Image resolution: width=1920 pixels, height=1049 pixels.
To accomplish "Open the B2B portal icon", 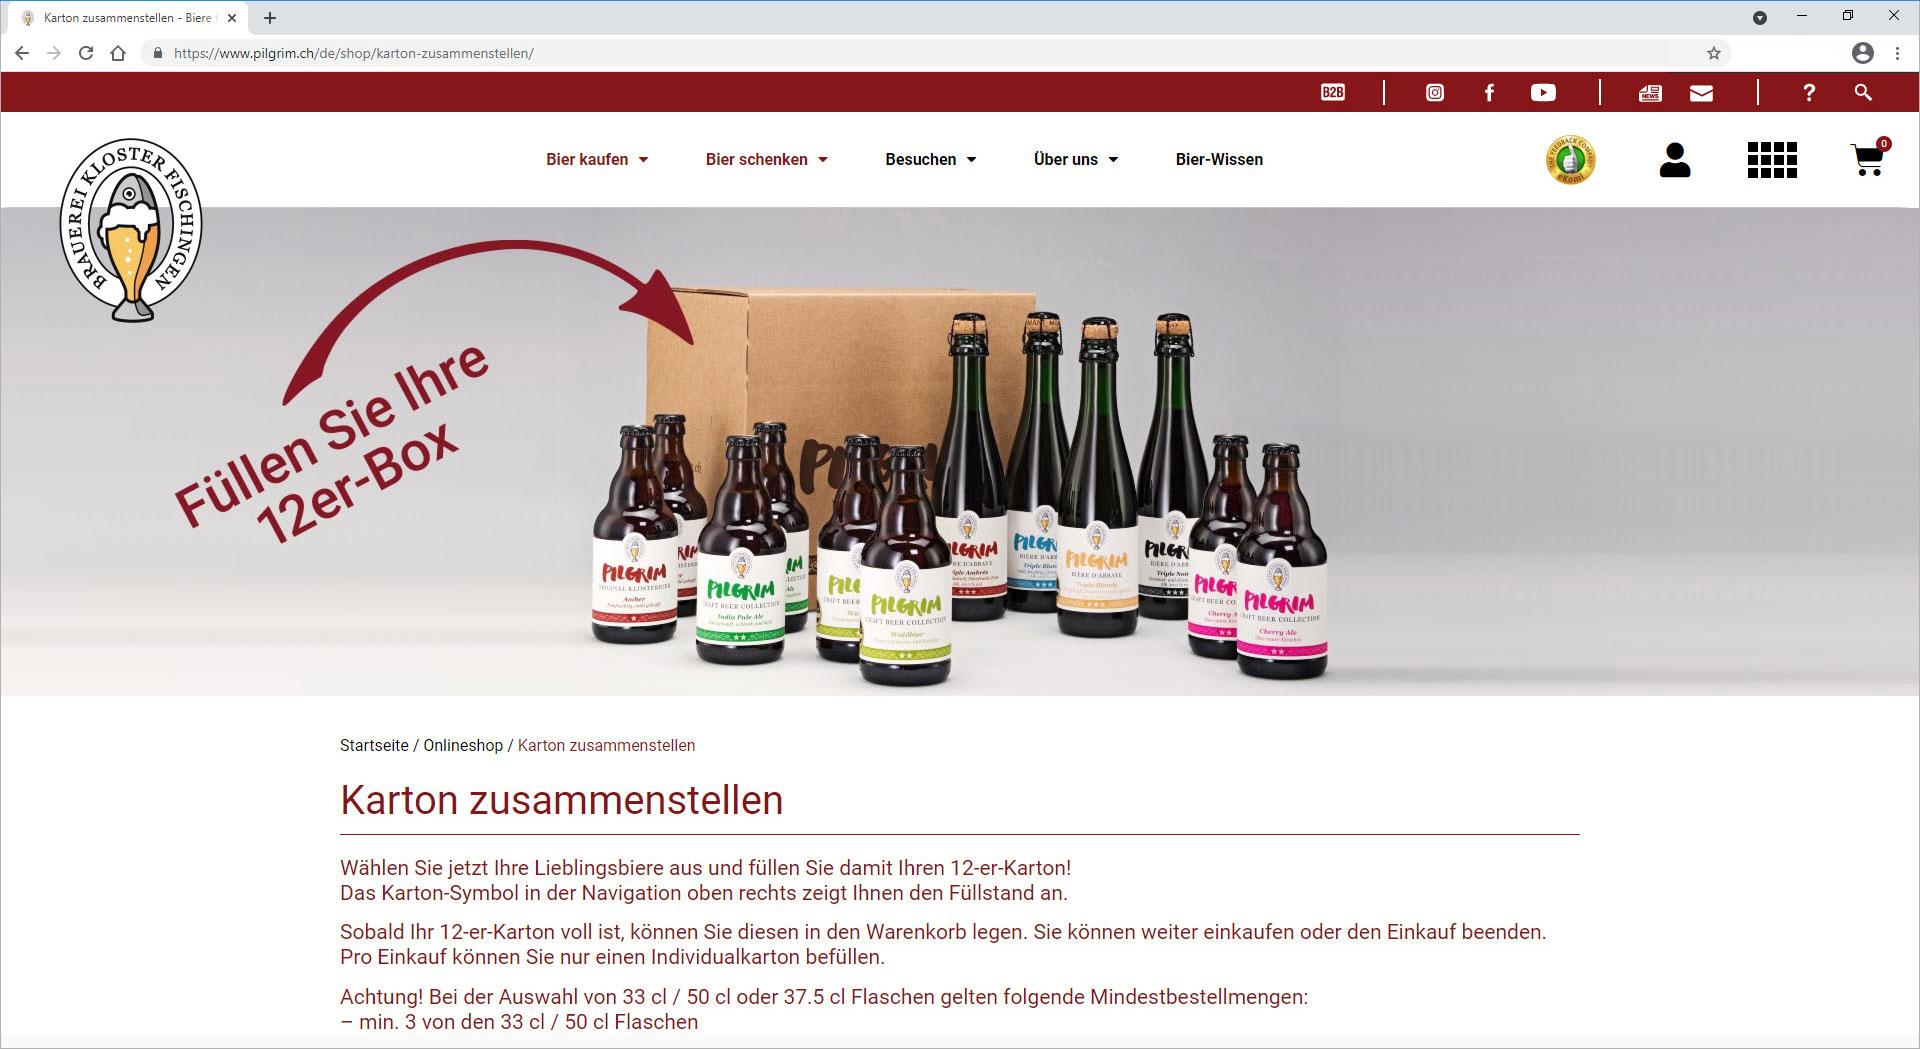I will click(1332, 92).
